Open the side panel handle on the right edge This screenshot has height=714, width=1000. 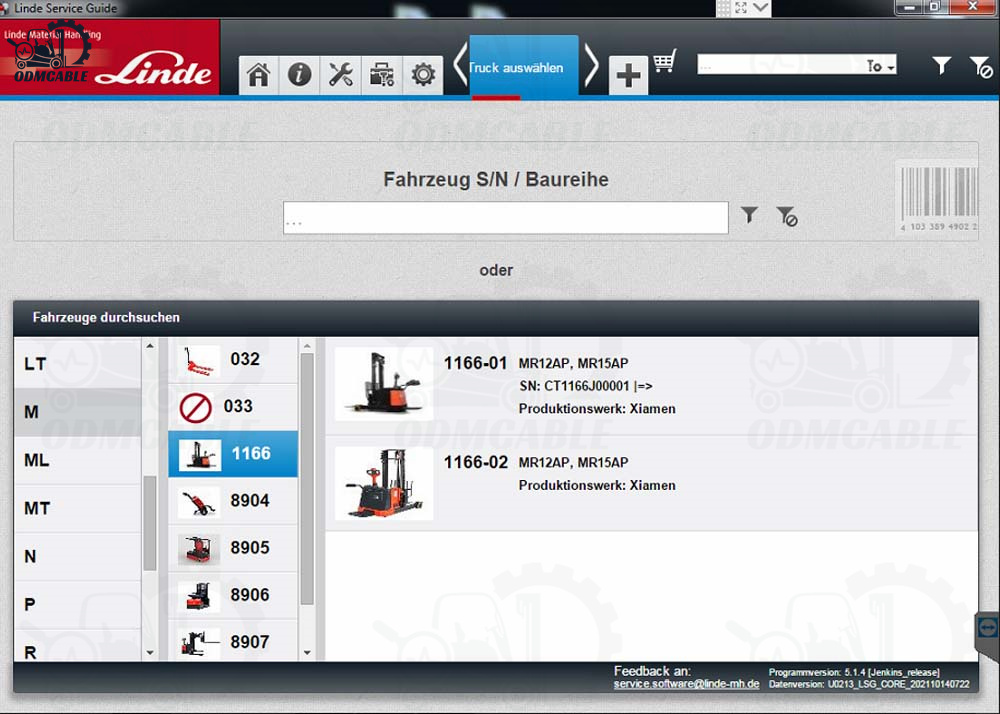coord(988,629)
